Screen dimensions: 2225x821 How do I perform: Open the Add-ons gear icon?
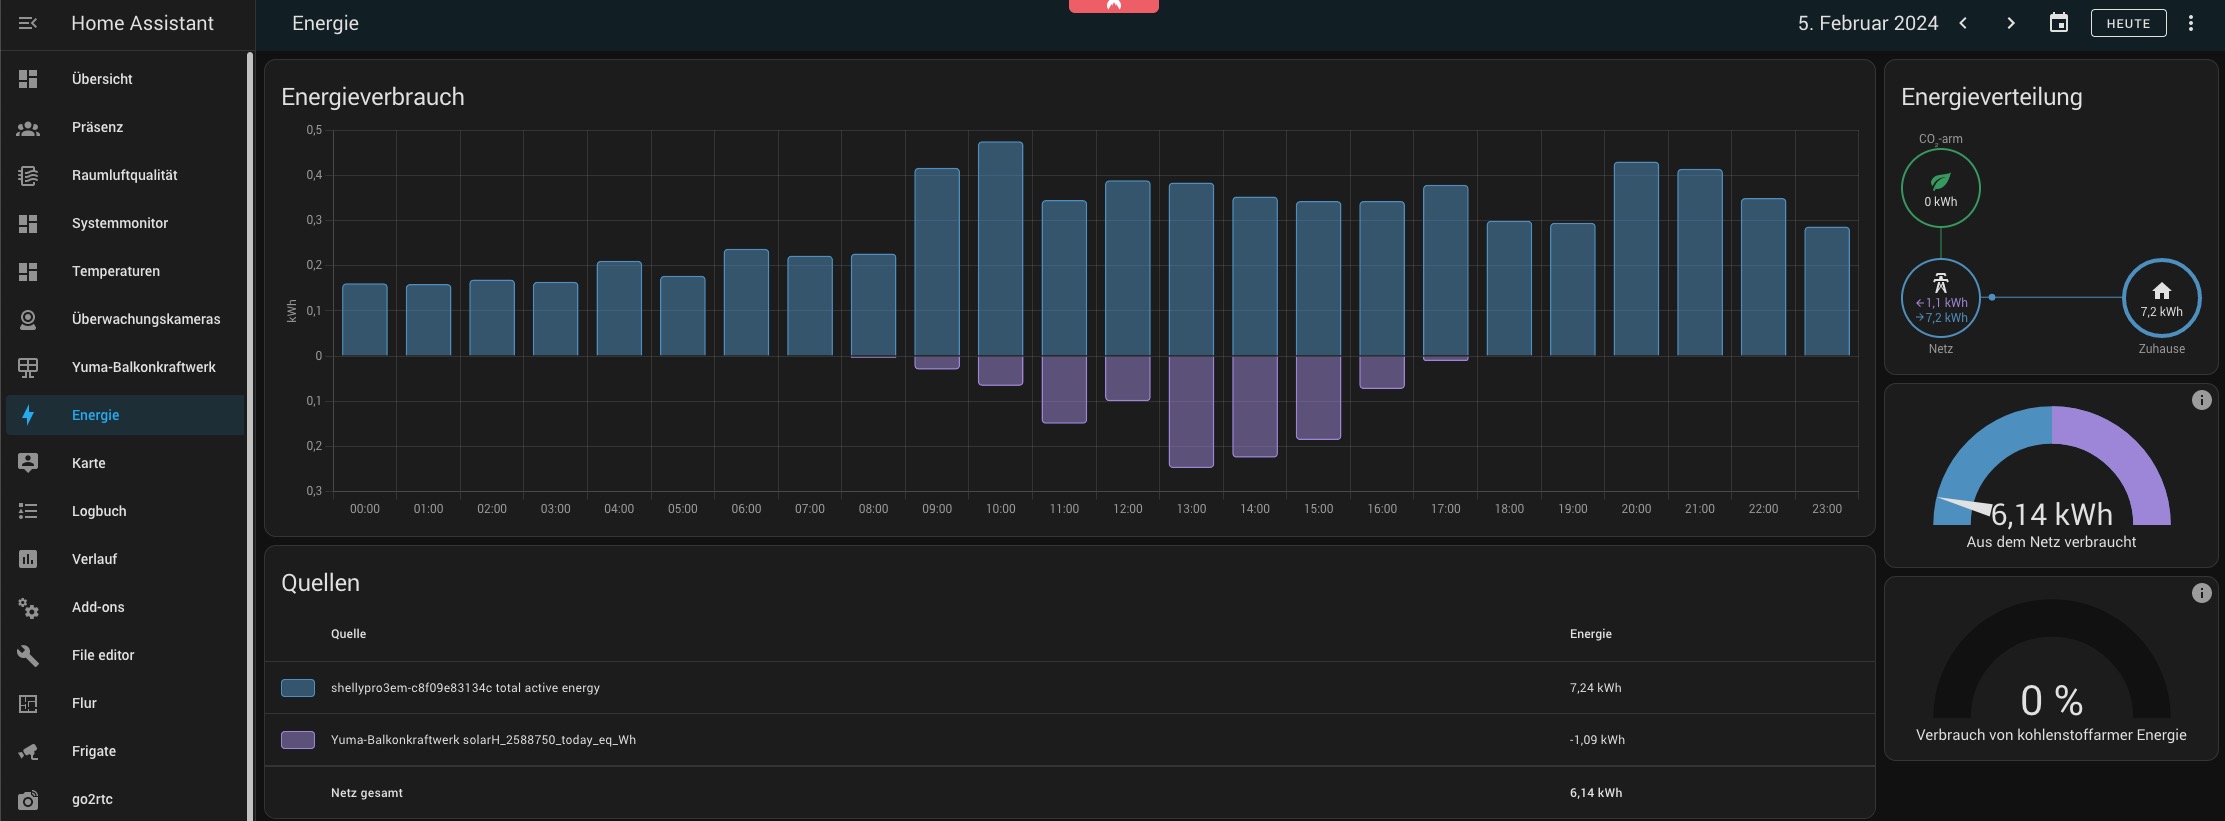[28, 607]
